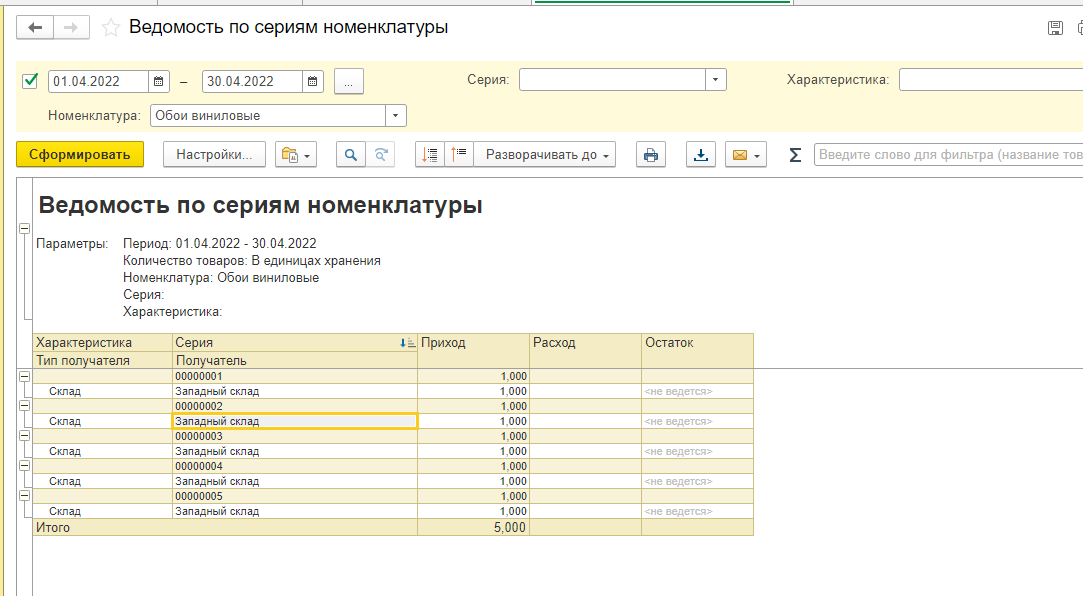Collapse the 00000003 series group
Viewport: 1083px width, 596px height.
point(24,436)
